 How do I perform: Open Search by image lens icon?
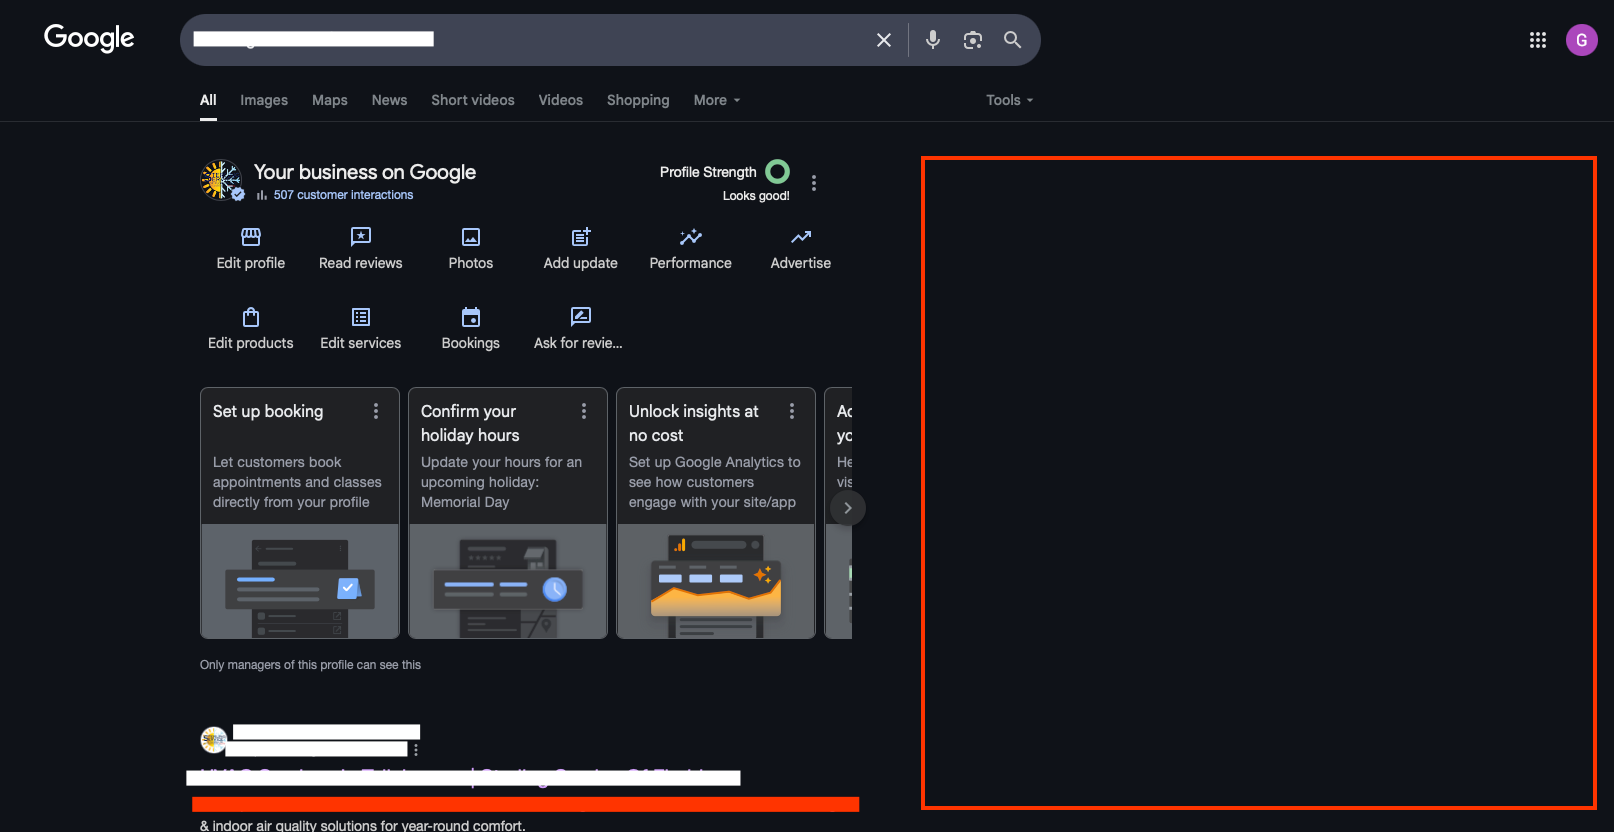tap(973, 40)
